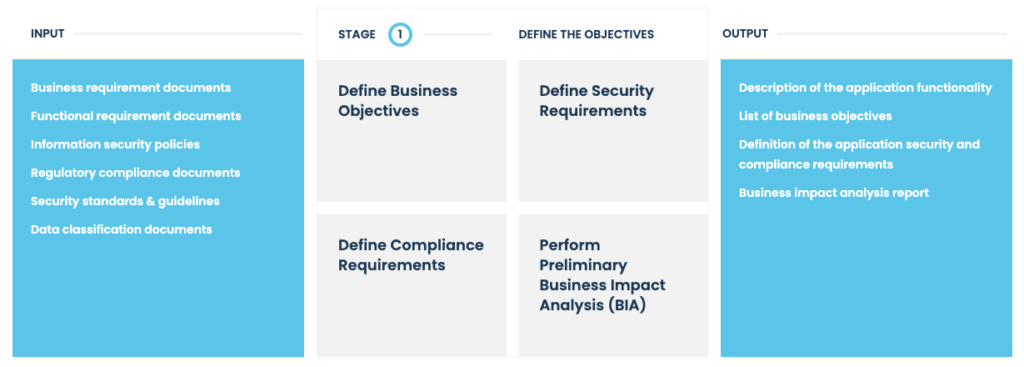Click the DEFINE THE OBJECTIVES heading
This screenshot has width=1024, height=367.
coord(586,35)
